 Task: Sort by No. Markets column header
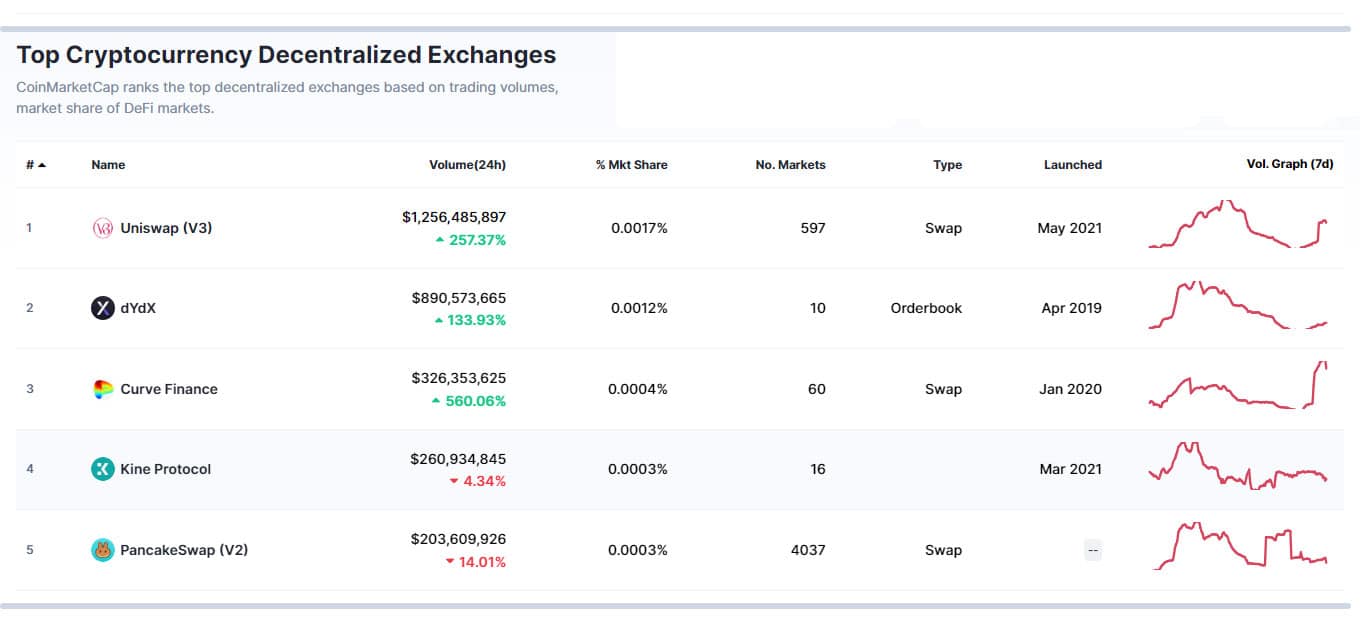790,165
